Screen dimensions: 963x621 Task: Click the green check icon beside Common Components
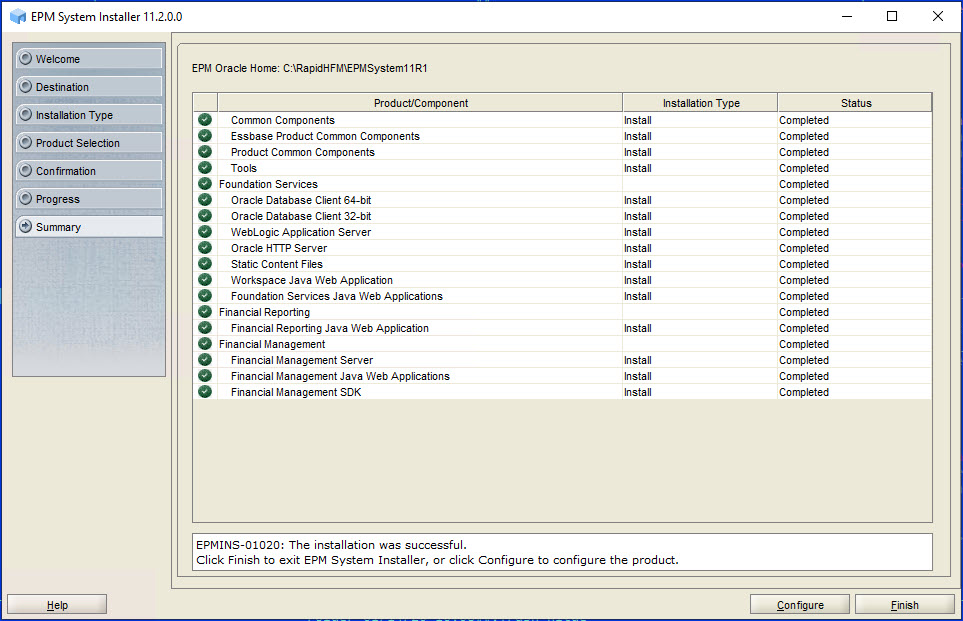click(x=205, y=120)
